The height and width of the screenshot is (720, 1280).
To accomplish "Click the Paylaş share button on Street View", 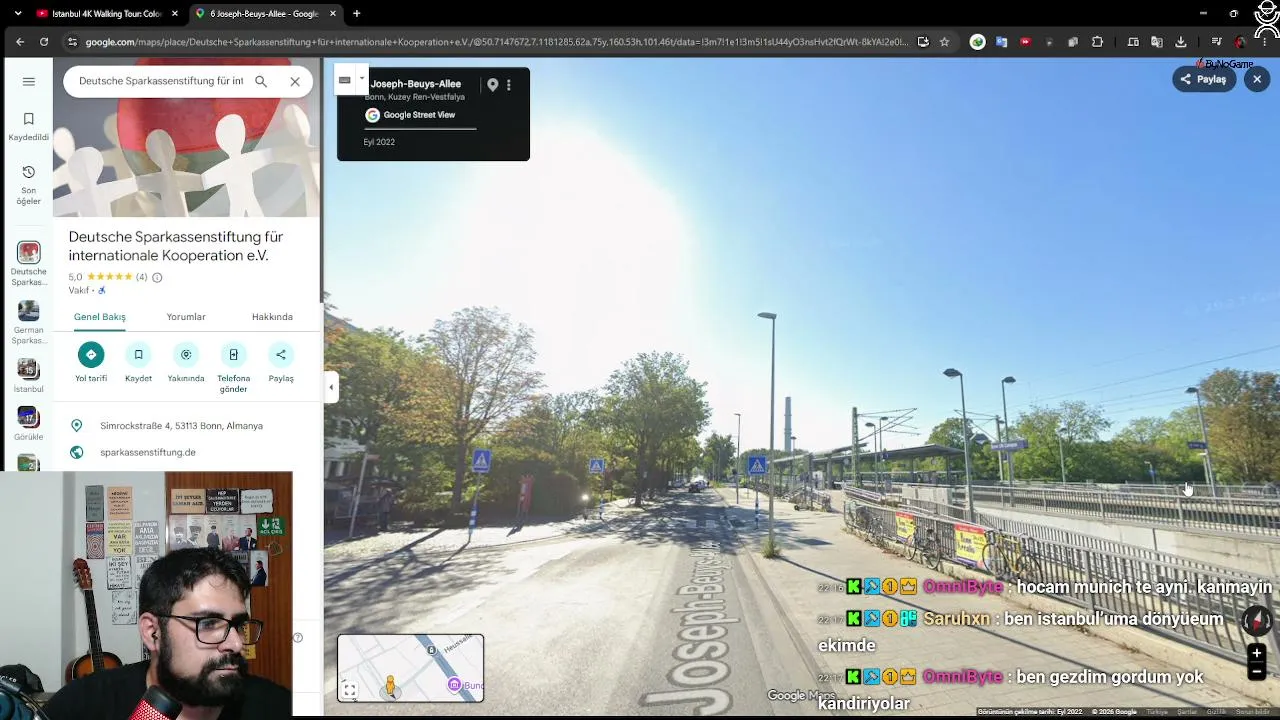I will (x=1204, y=79).
